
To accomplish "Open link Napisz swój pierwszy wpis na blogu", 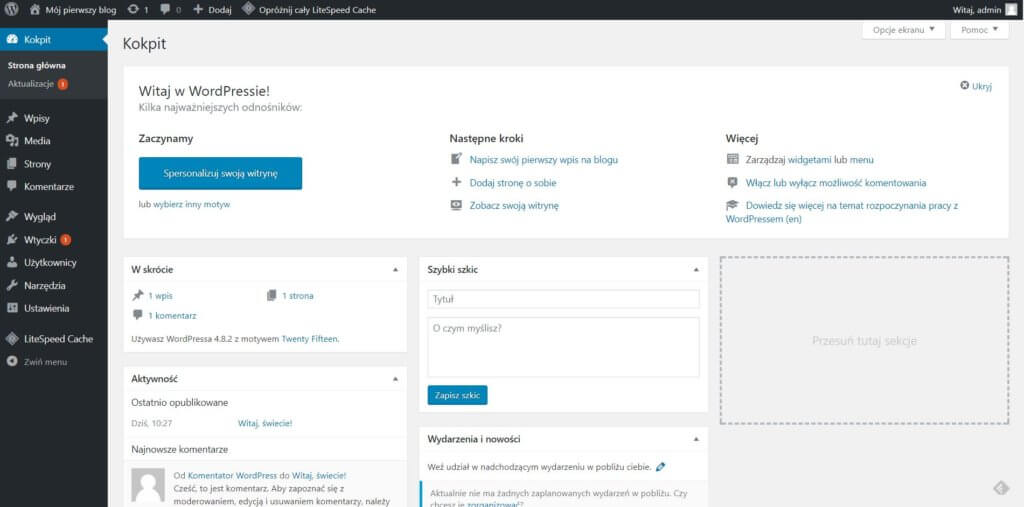I will (543, 159).
